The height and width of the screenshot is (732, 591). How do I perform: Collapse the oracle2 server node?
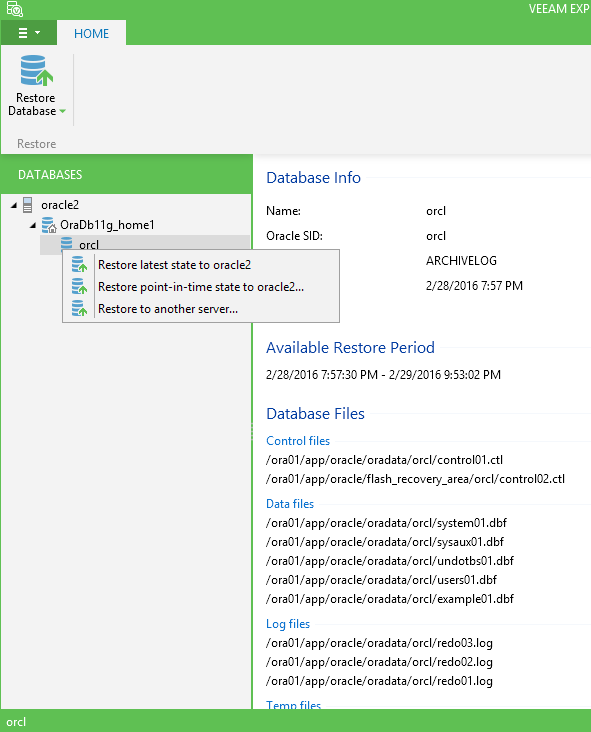click(14, 205)
